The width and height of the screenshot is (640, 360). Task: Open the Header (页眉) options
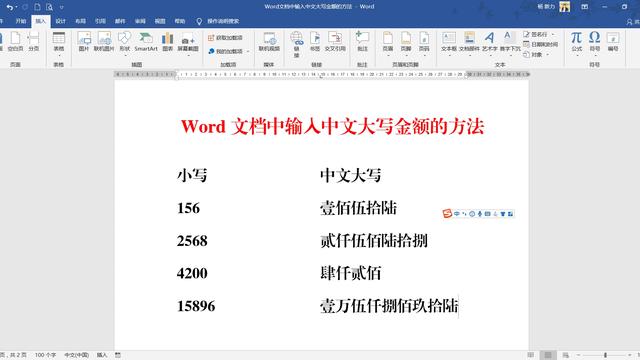click(388, 43)
